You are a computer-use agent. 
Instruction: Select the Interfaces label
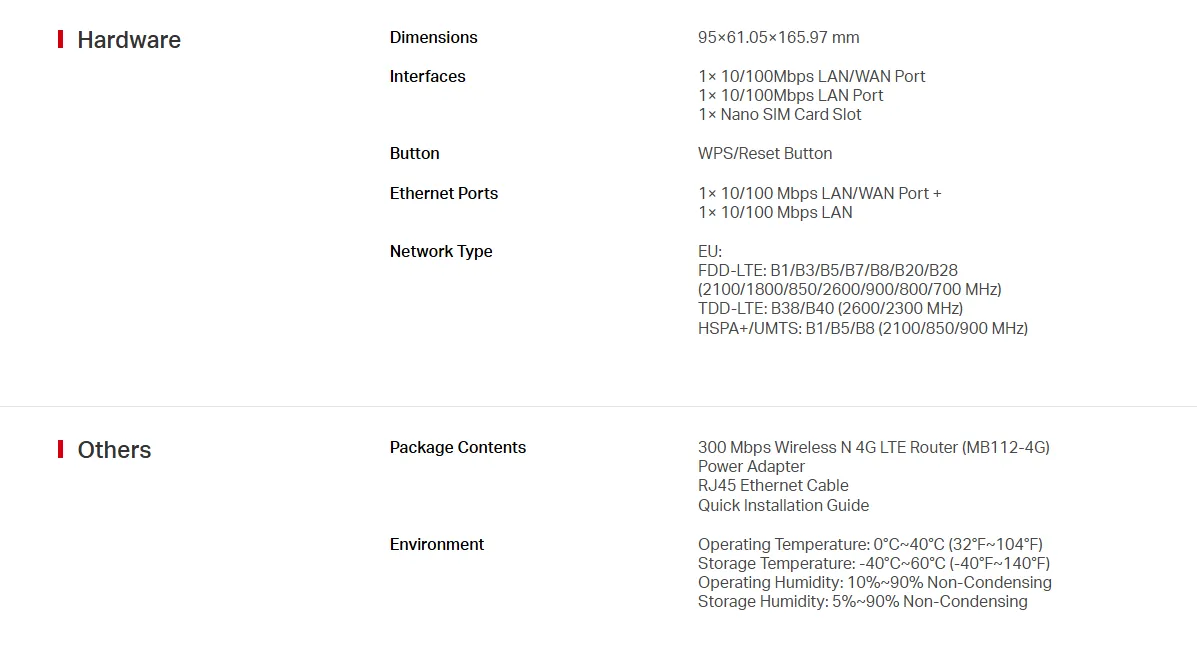point(427,77)
